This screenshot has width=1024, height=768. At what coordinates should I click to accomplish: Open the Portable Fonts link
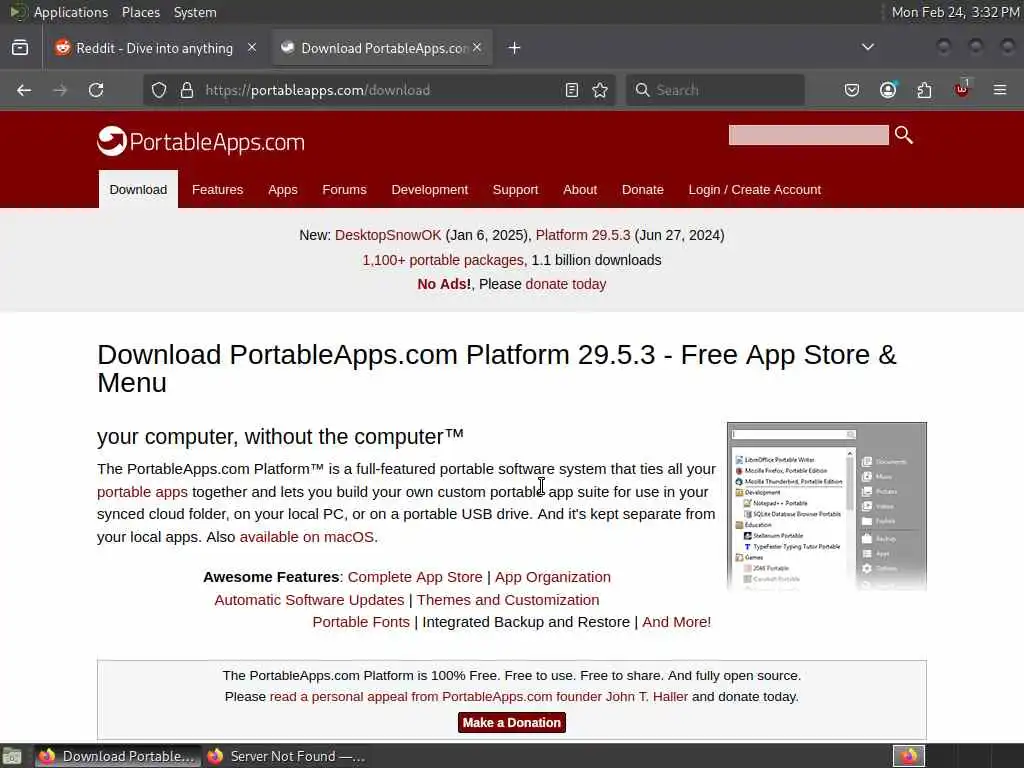click(x=361, y=622)
